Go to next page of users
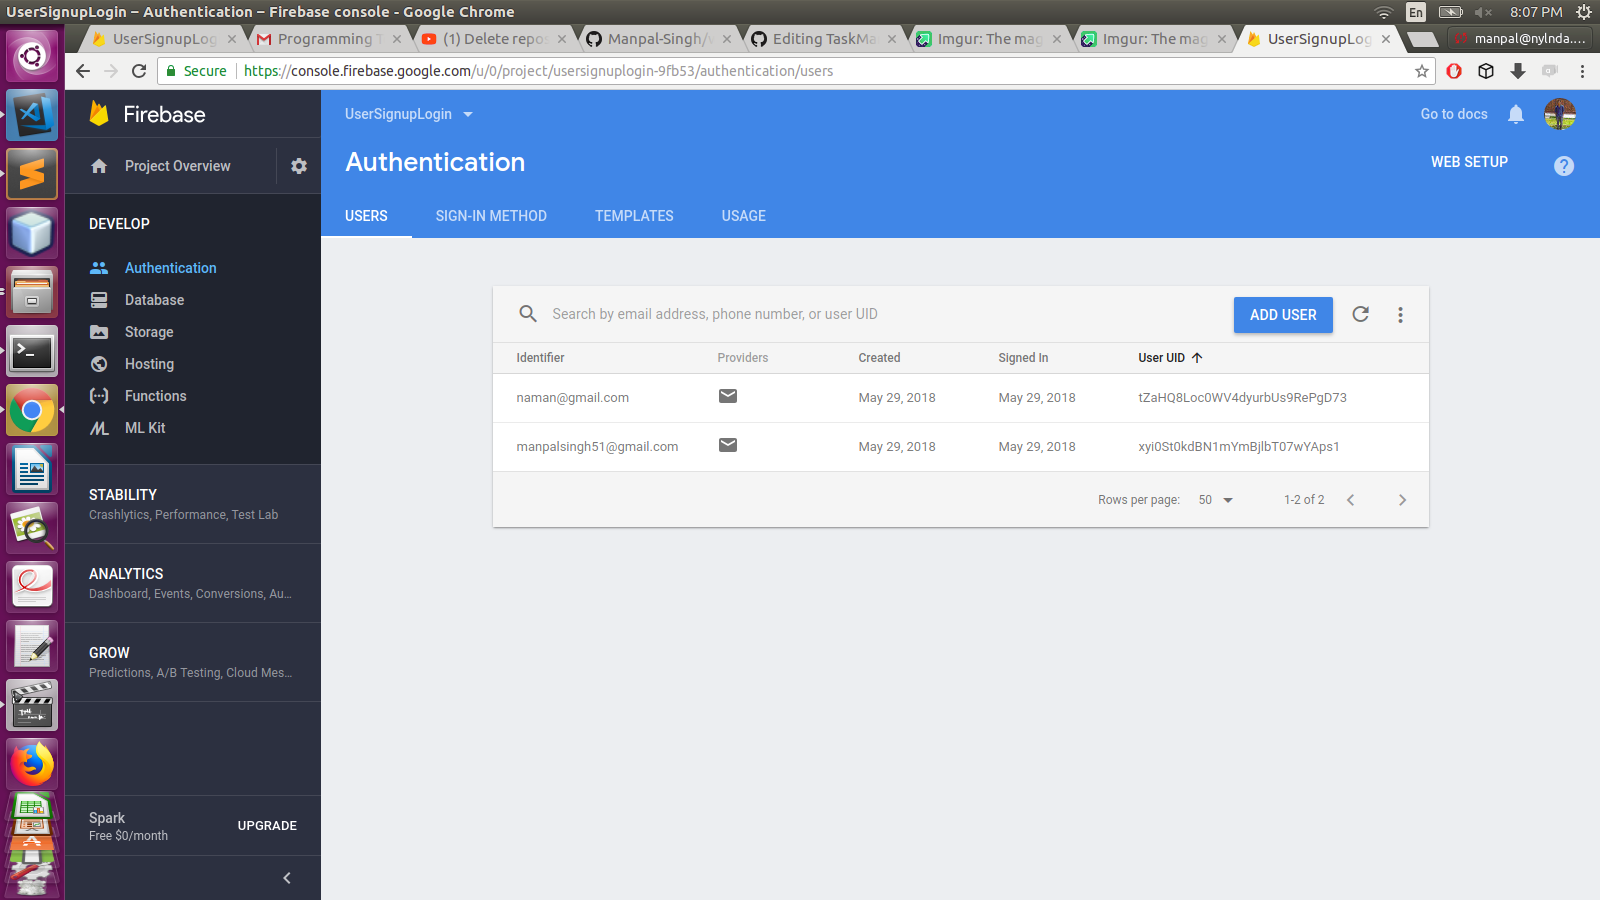The image size is (1600, 900). click(1402, 500)
